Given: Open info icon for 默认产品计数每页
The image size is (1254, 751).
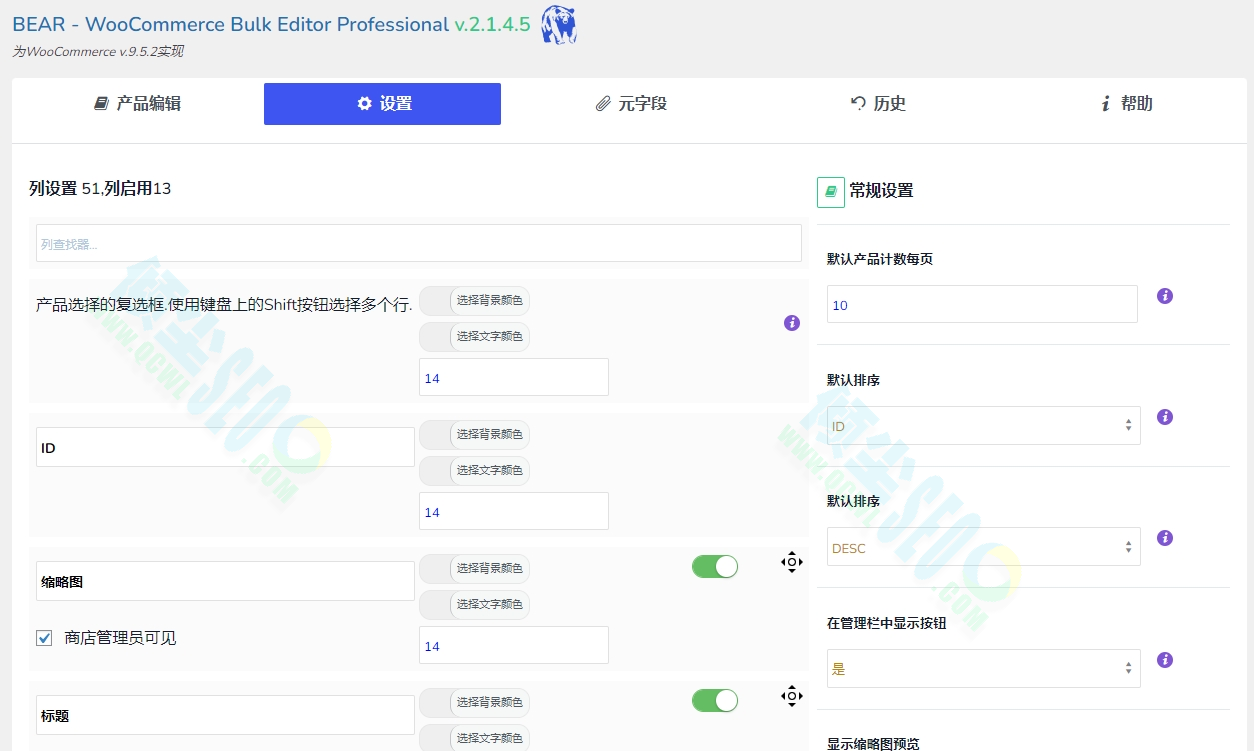Looking at the screenshot, I should point(1165,296).
